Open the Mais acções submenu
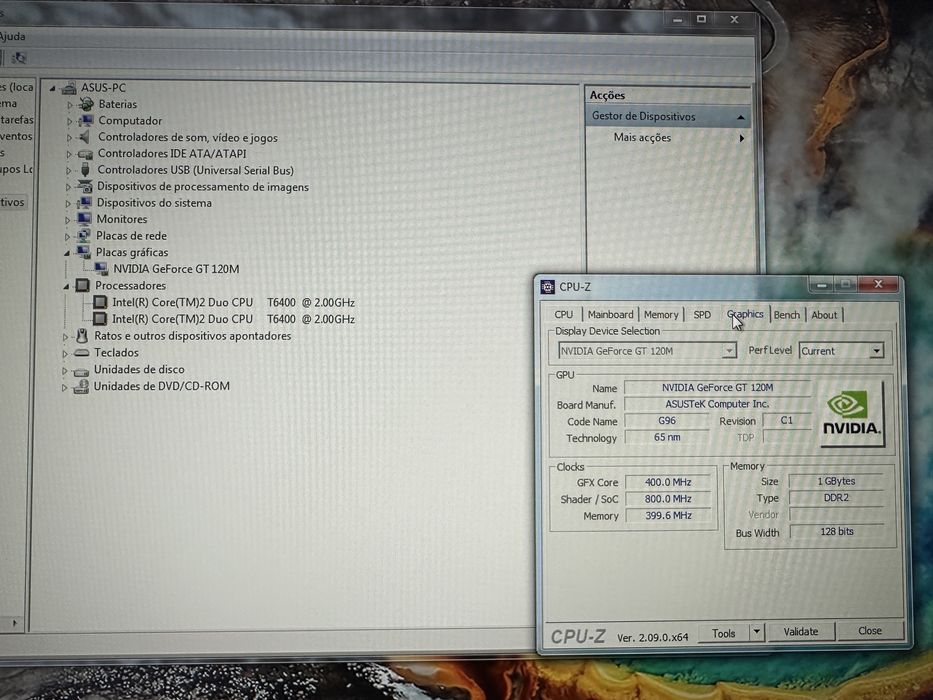Viewport: 933px width, 700px height. click(x=741, y=139)
